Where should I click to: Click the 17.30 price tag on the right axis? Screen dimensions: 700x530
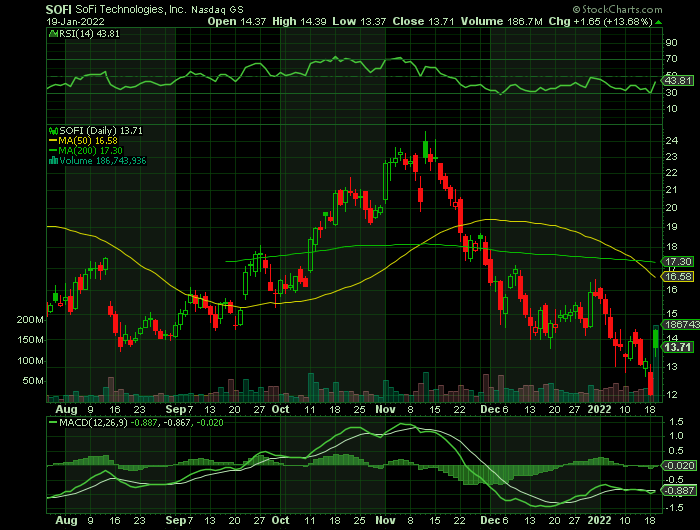tap(678, 262)
